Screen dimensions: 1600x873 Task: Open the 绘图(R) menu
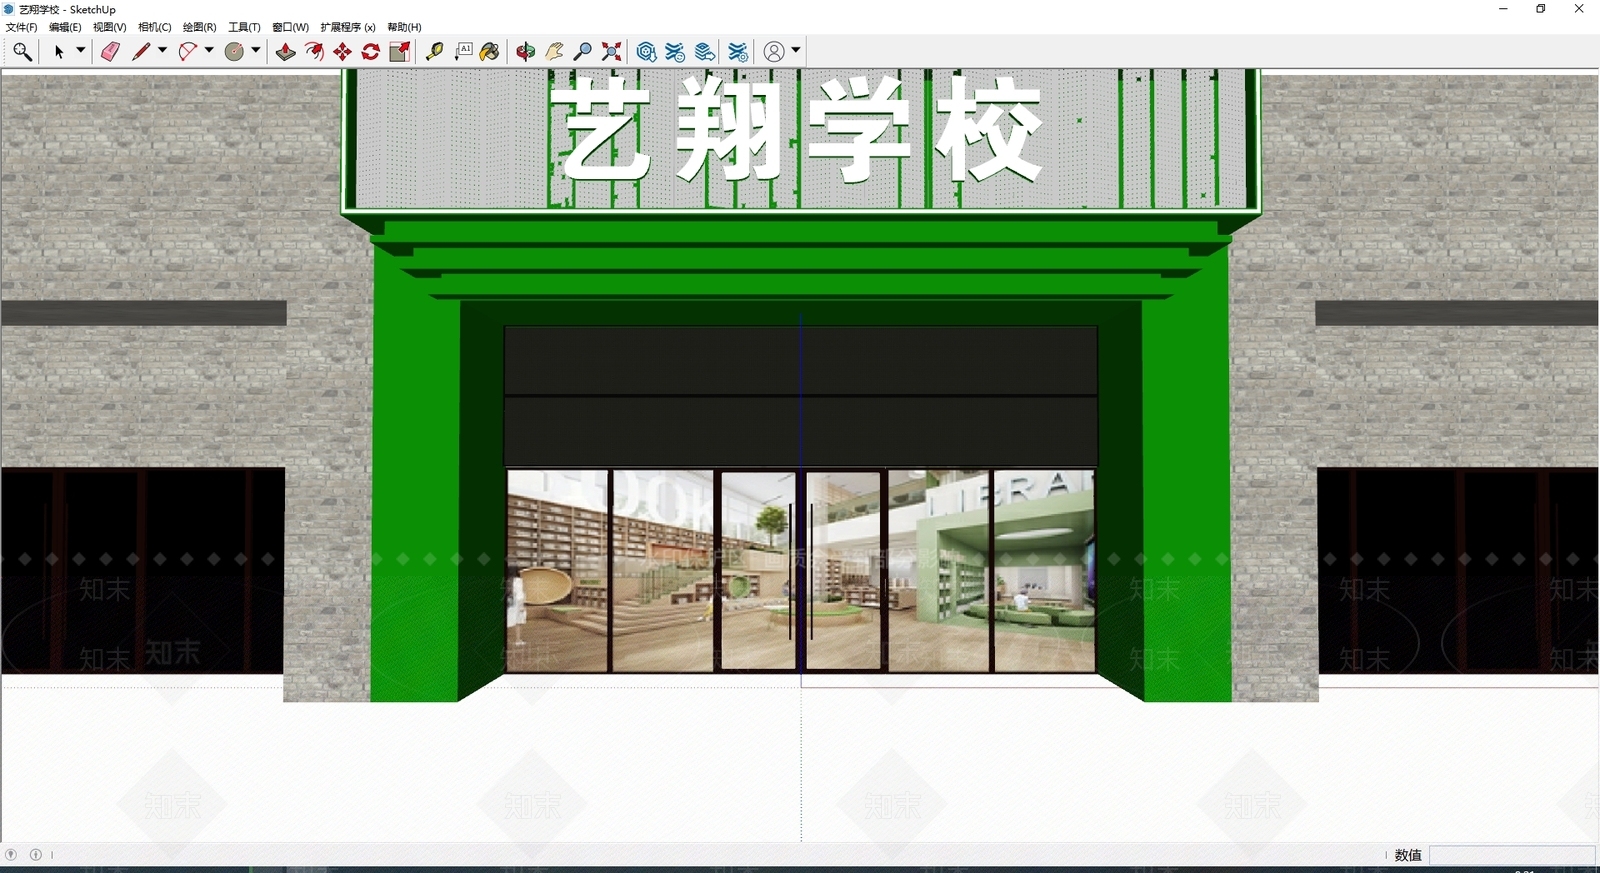(x=200, y=27)
